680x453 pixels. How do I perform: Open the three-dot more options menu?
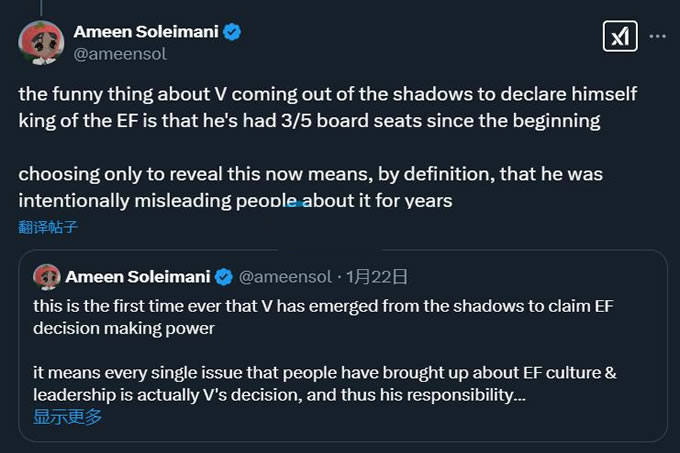pyautogui.click(x=657, y=37)
